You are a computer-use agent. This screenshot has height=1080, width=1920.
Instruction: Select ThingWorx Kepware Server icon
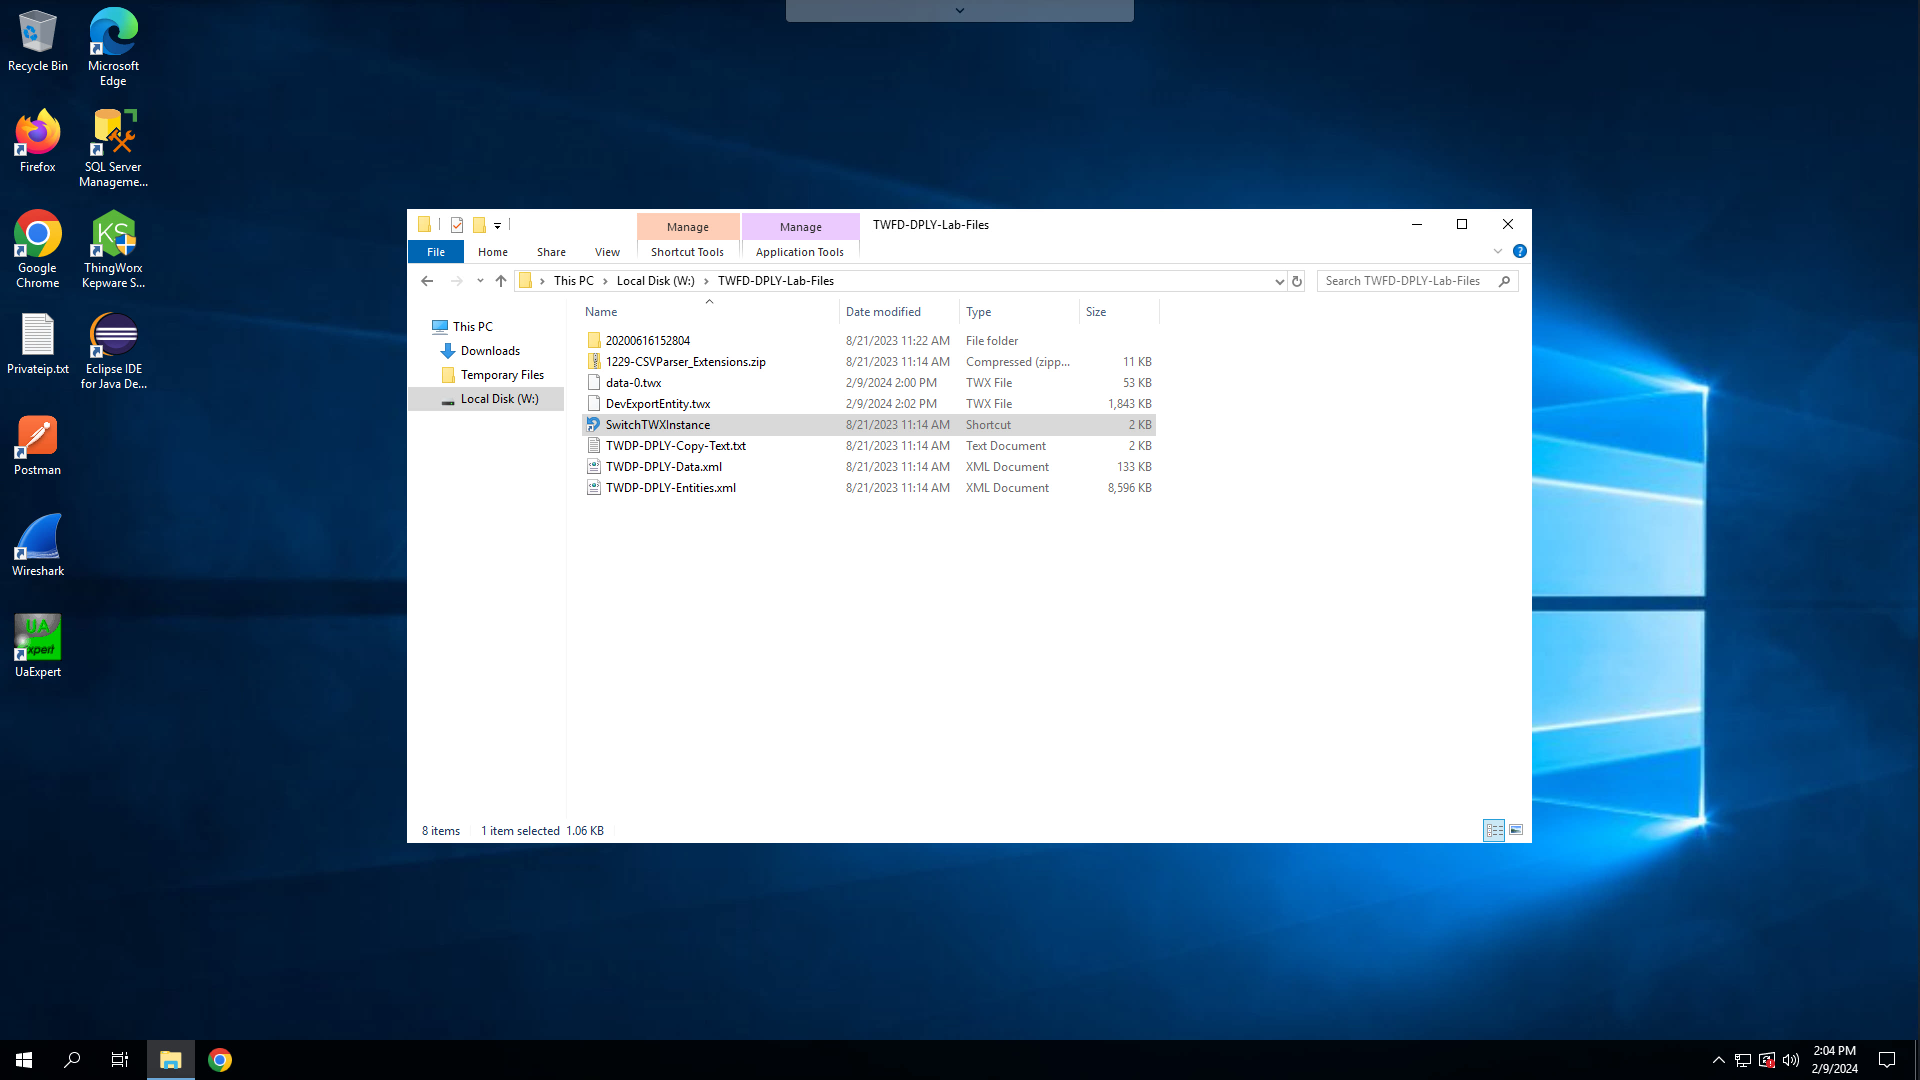[113, 249]
